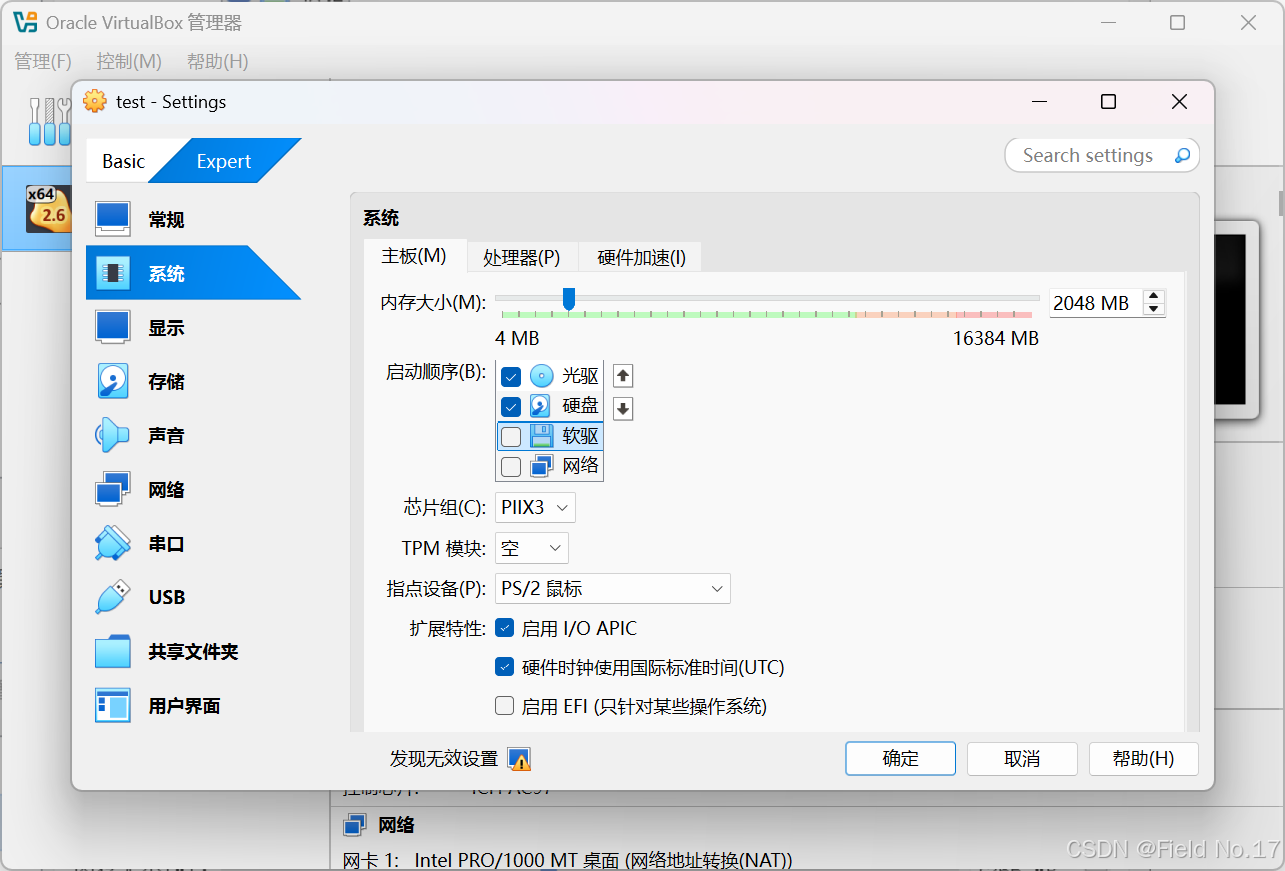
Task: Select 网络 network boot entry
Action: [x=550, y=466]
